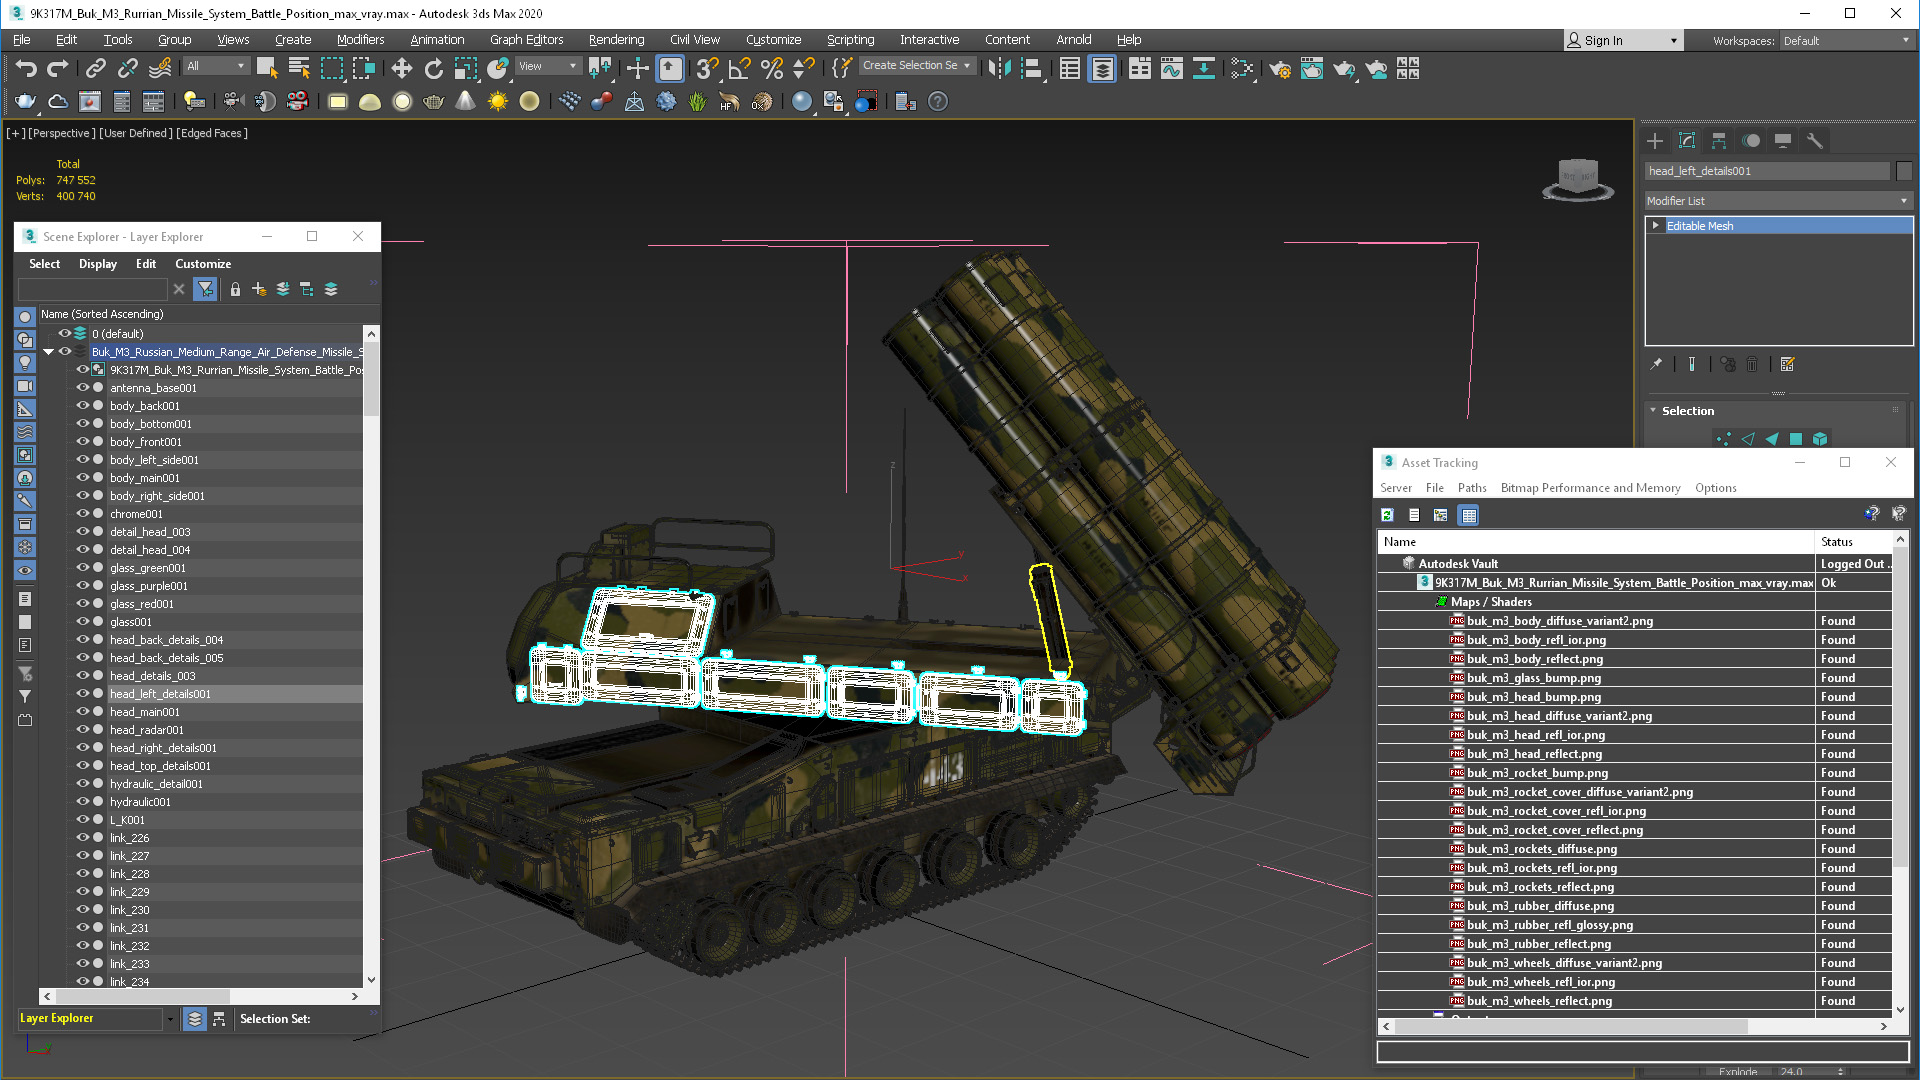Open Select by Name dialog
Viewport: 1920px width, 1080px height.
299,68
